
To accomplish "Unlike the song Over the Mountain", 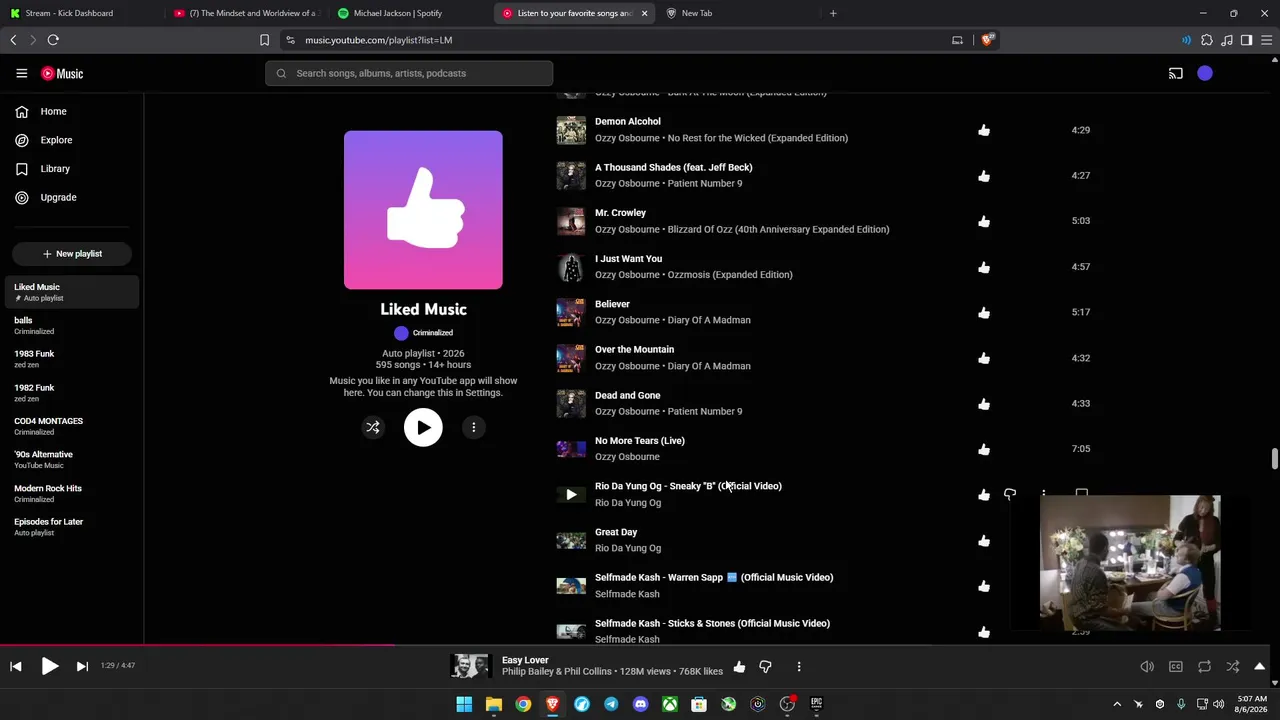I will coord(984,358).
